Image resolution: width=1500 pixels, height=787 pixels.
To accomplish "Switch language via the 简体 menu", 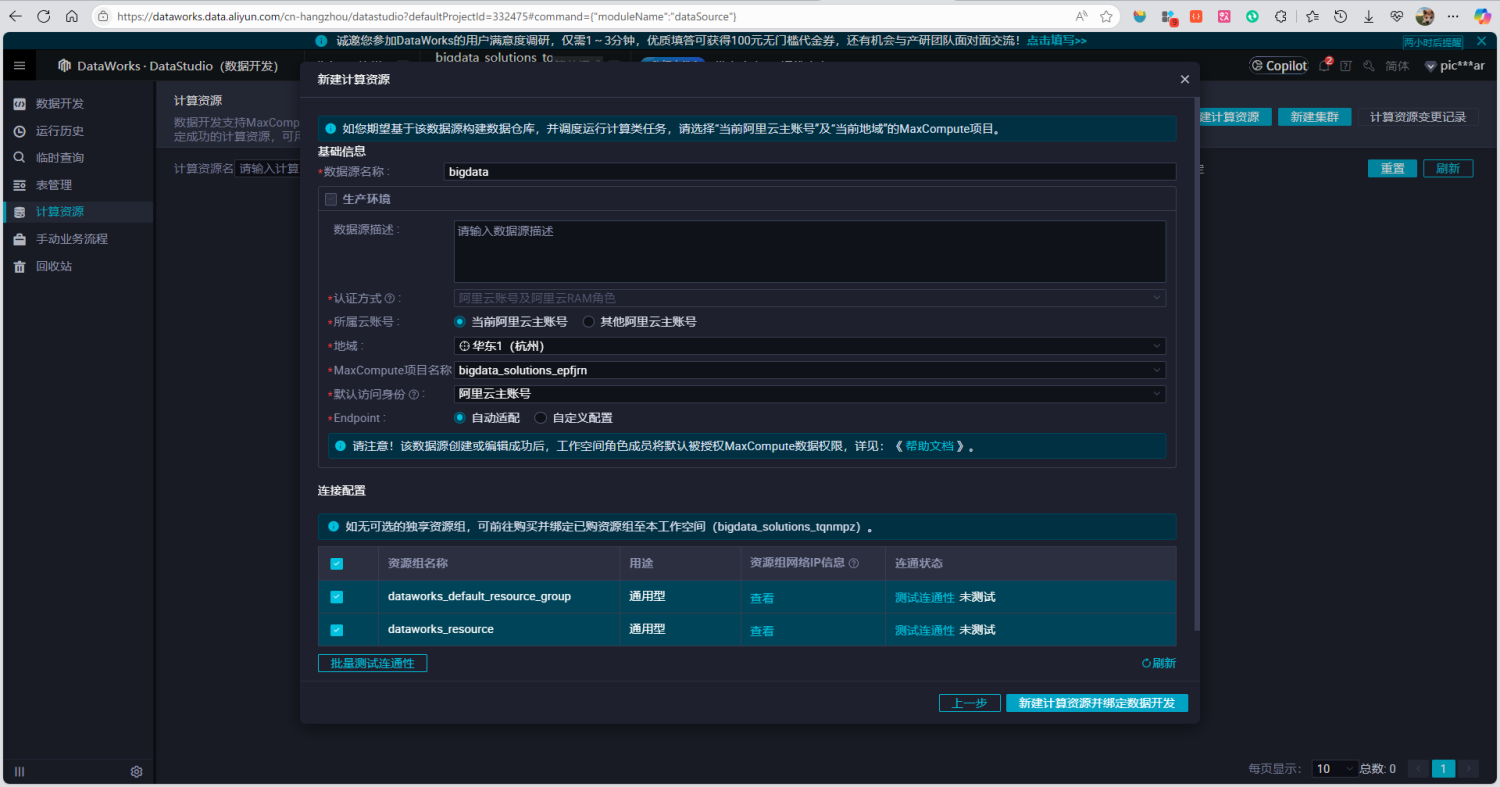I will coord(1396,65).
